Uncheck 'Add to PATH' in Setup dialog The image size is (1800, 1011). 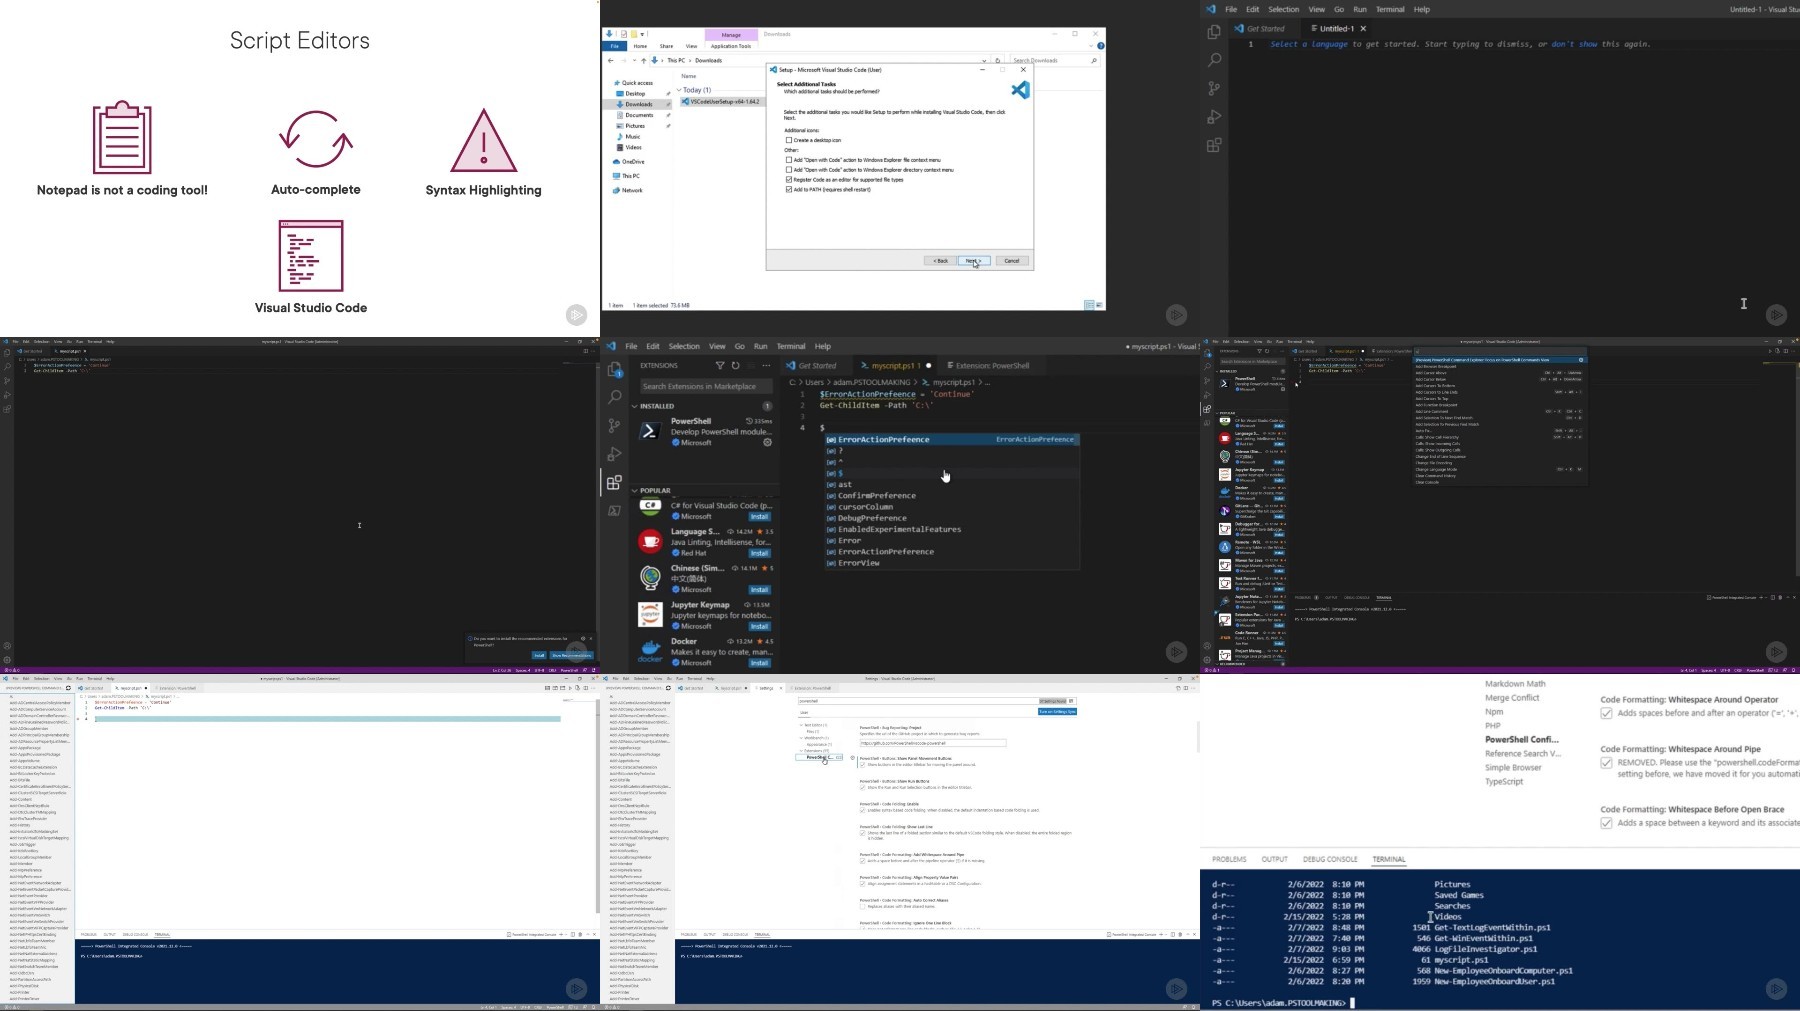[x=789, y=189]
